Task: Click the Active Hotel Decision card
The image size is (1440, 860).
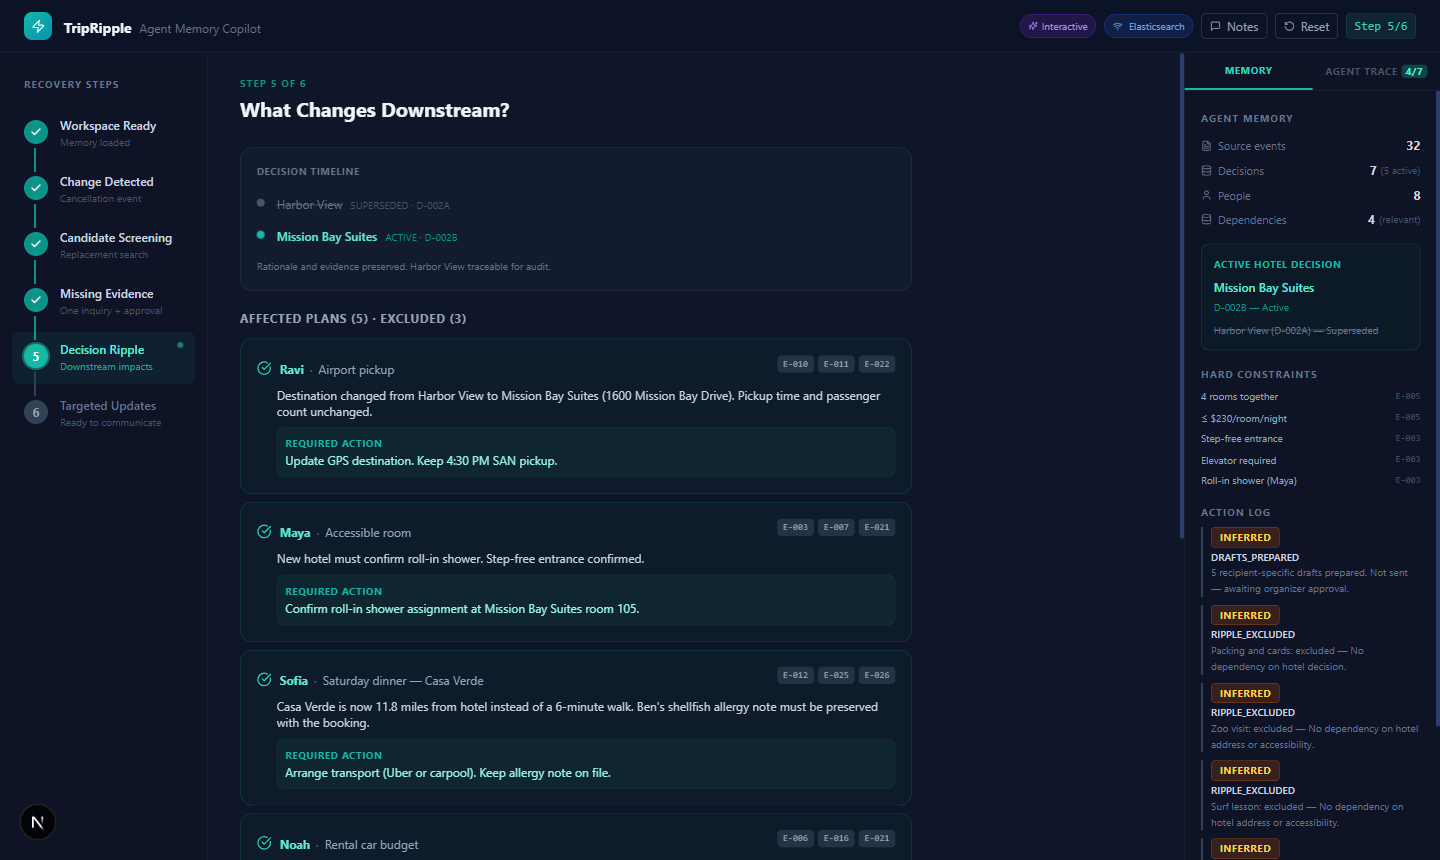Action: click(1310, 297)
